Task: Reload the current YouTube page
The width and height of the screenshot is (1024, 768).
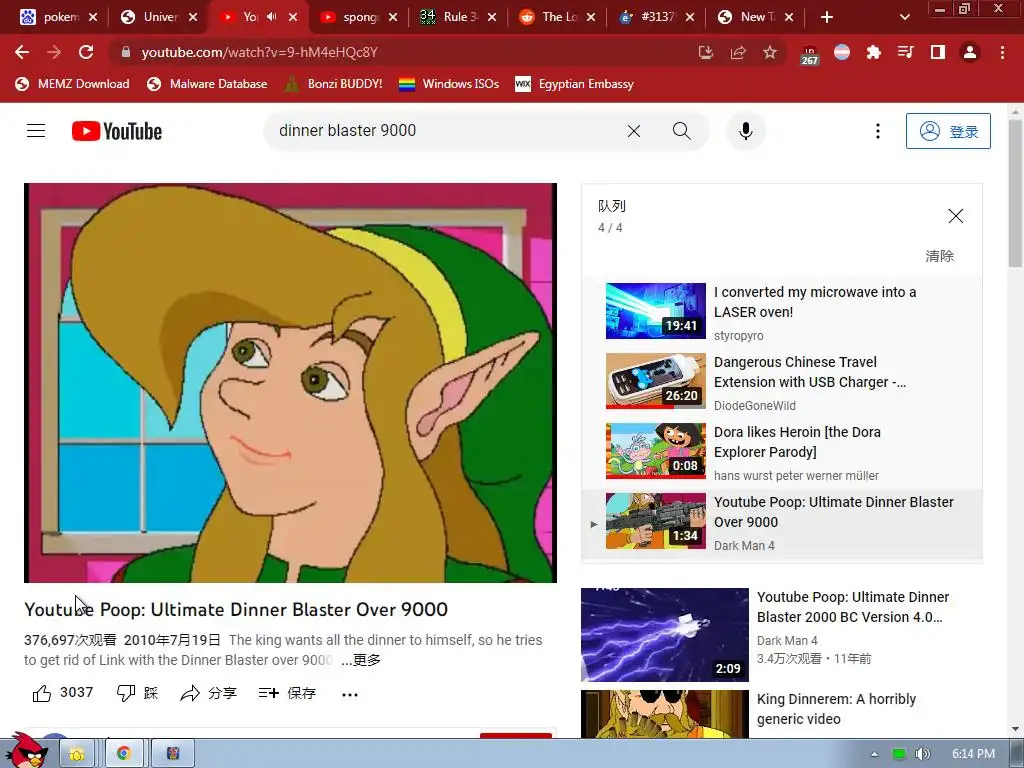Action: (86, 52)
